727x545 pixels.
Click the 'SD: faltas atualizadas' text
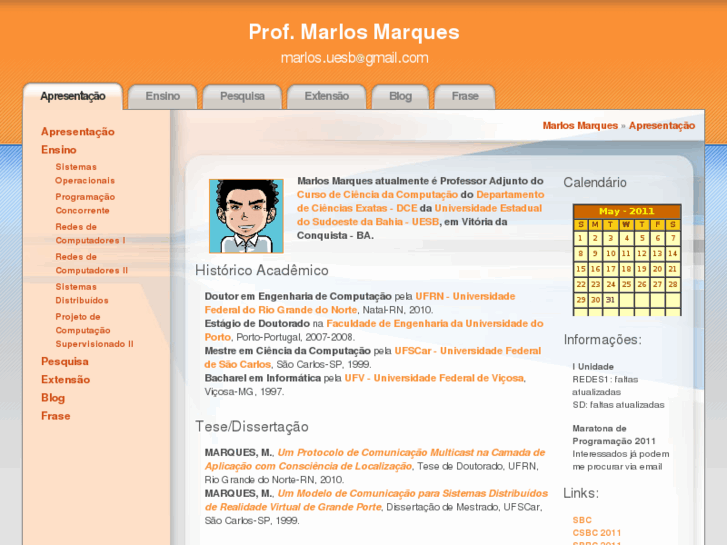618,405
